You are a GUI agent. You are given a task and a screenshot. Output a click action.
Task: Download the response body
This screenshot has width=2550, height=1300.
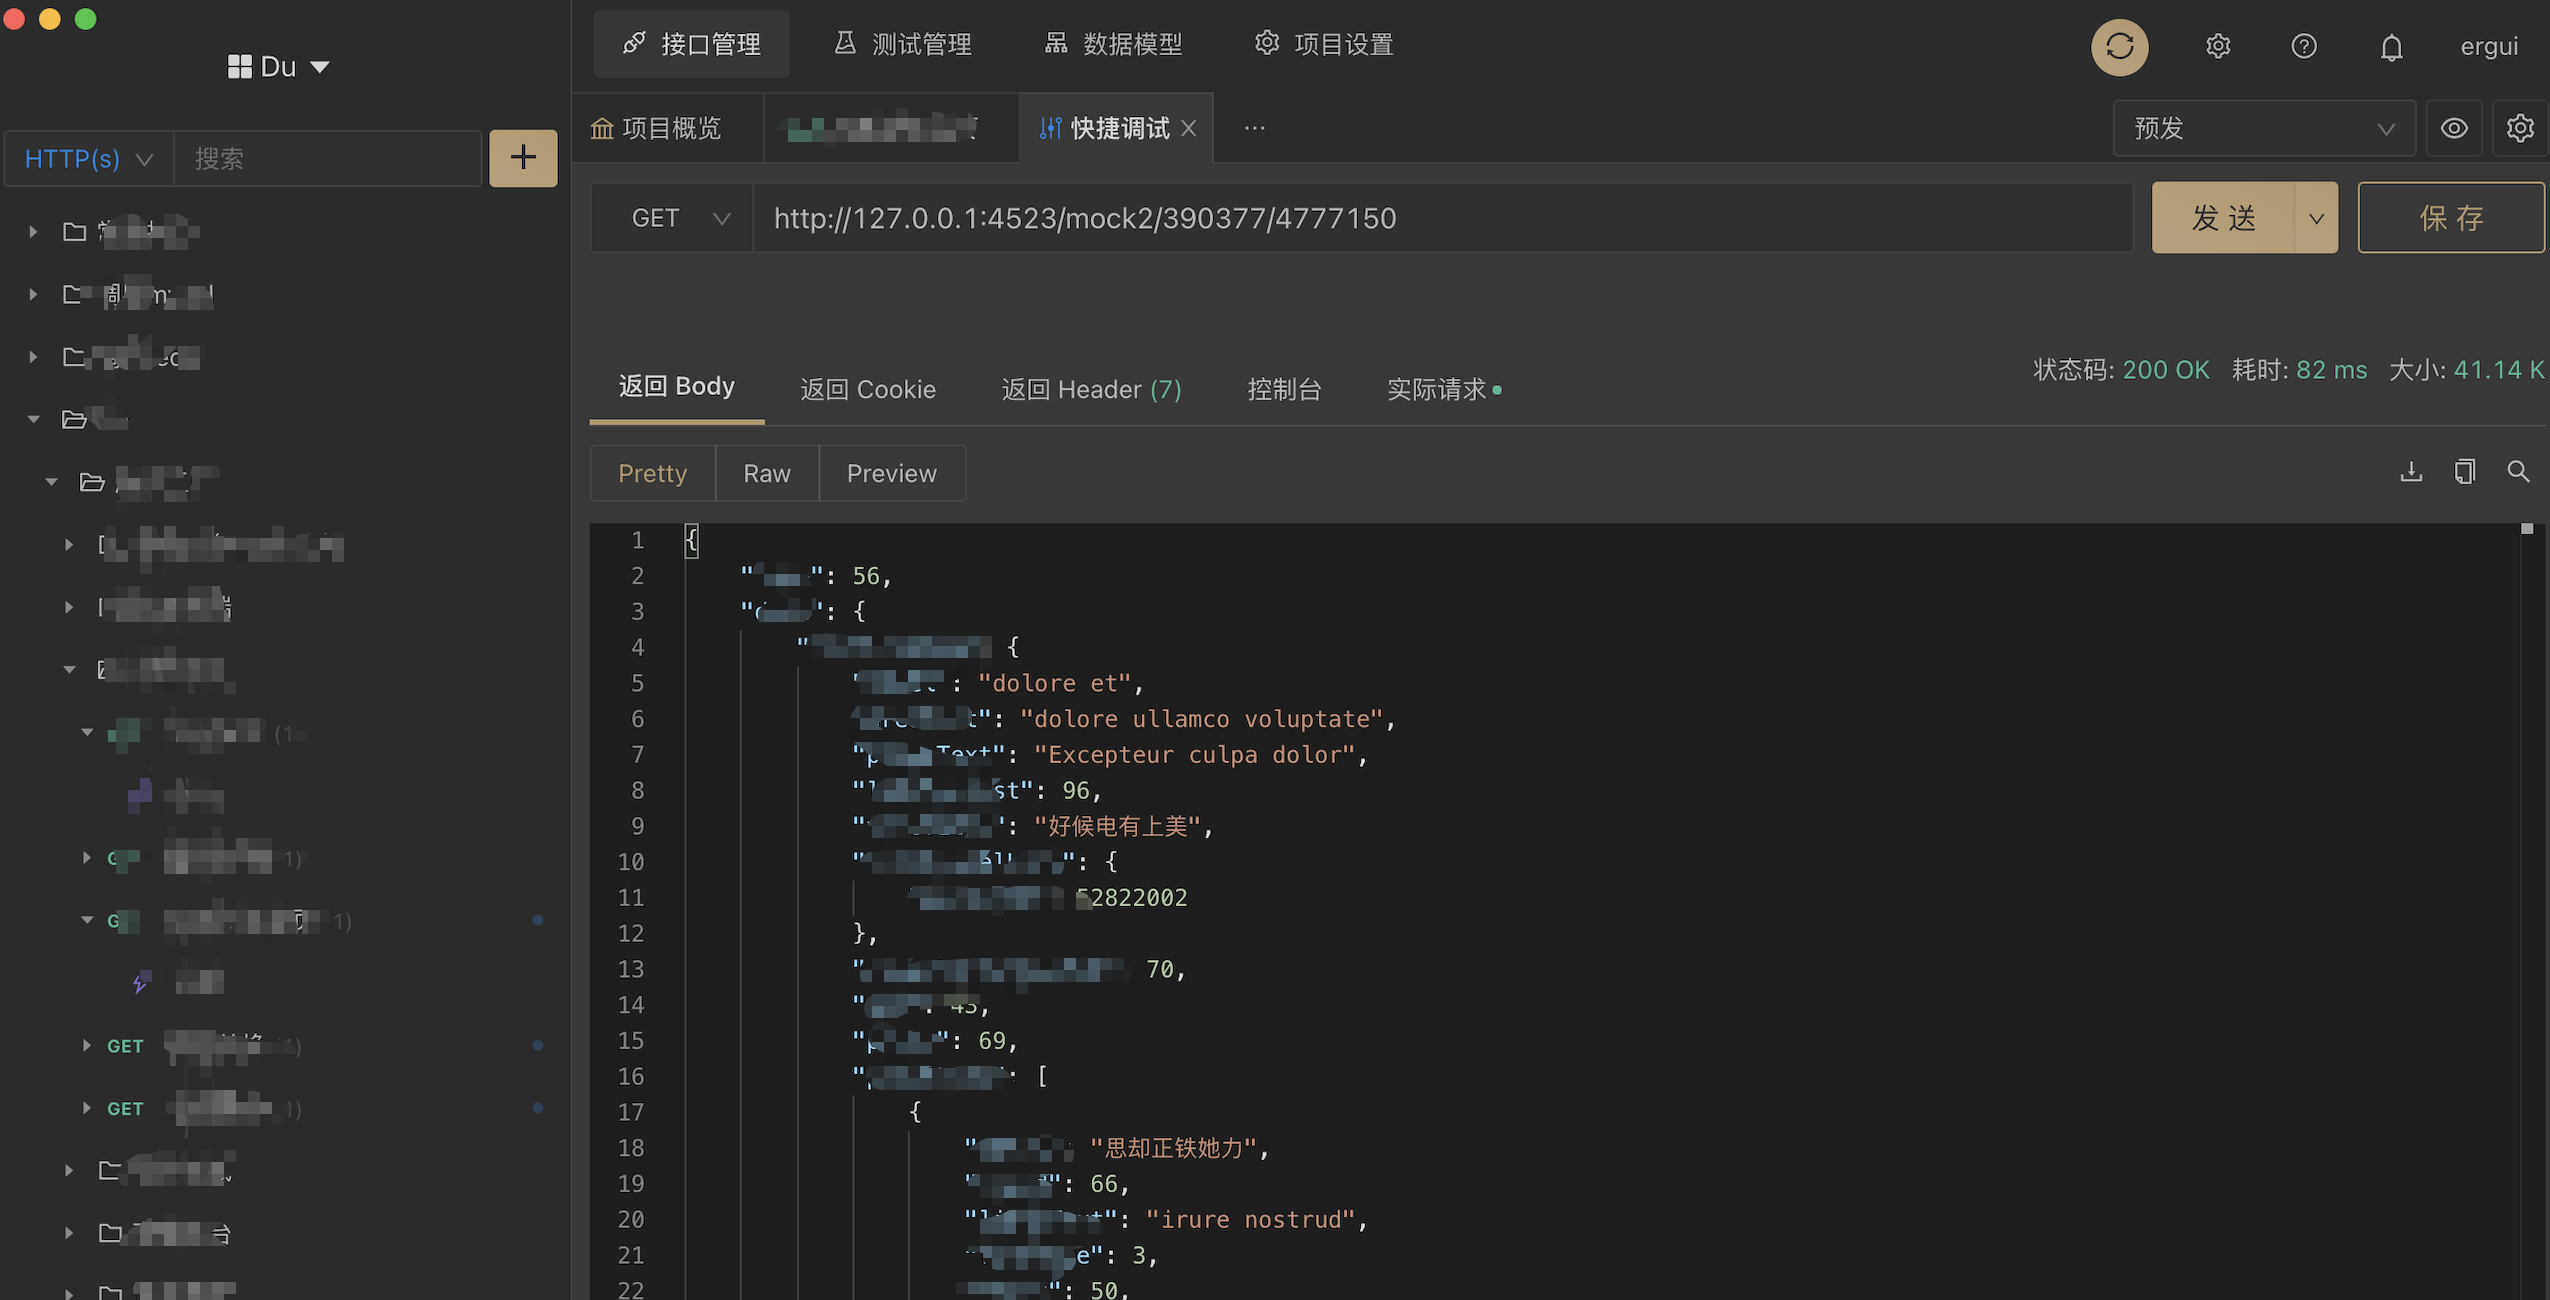pyautogui.click(x=2411, y=472)
